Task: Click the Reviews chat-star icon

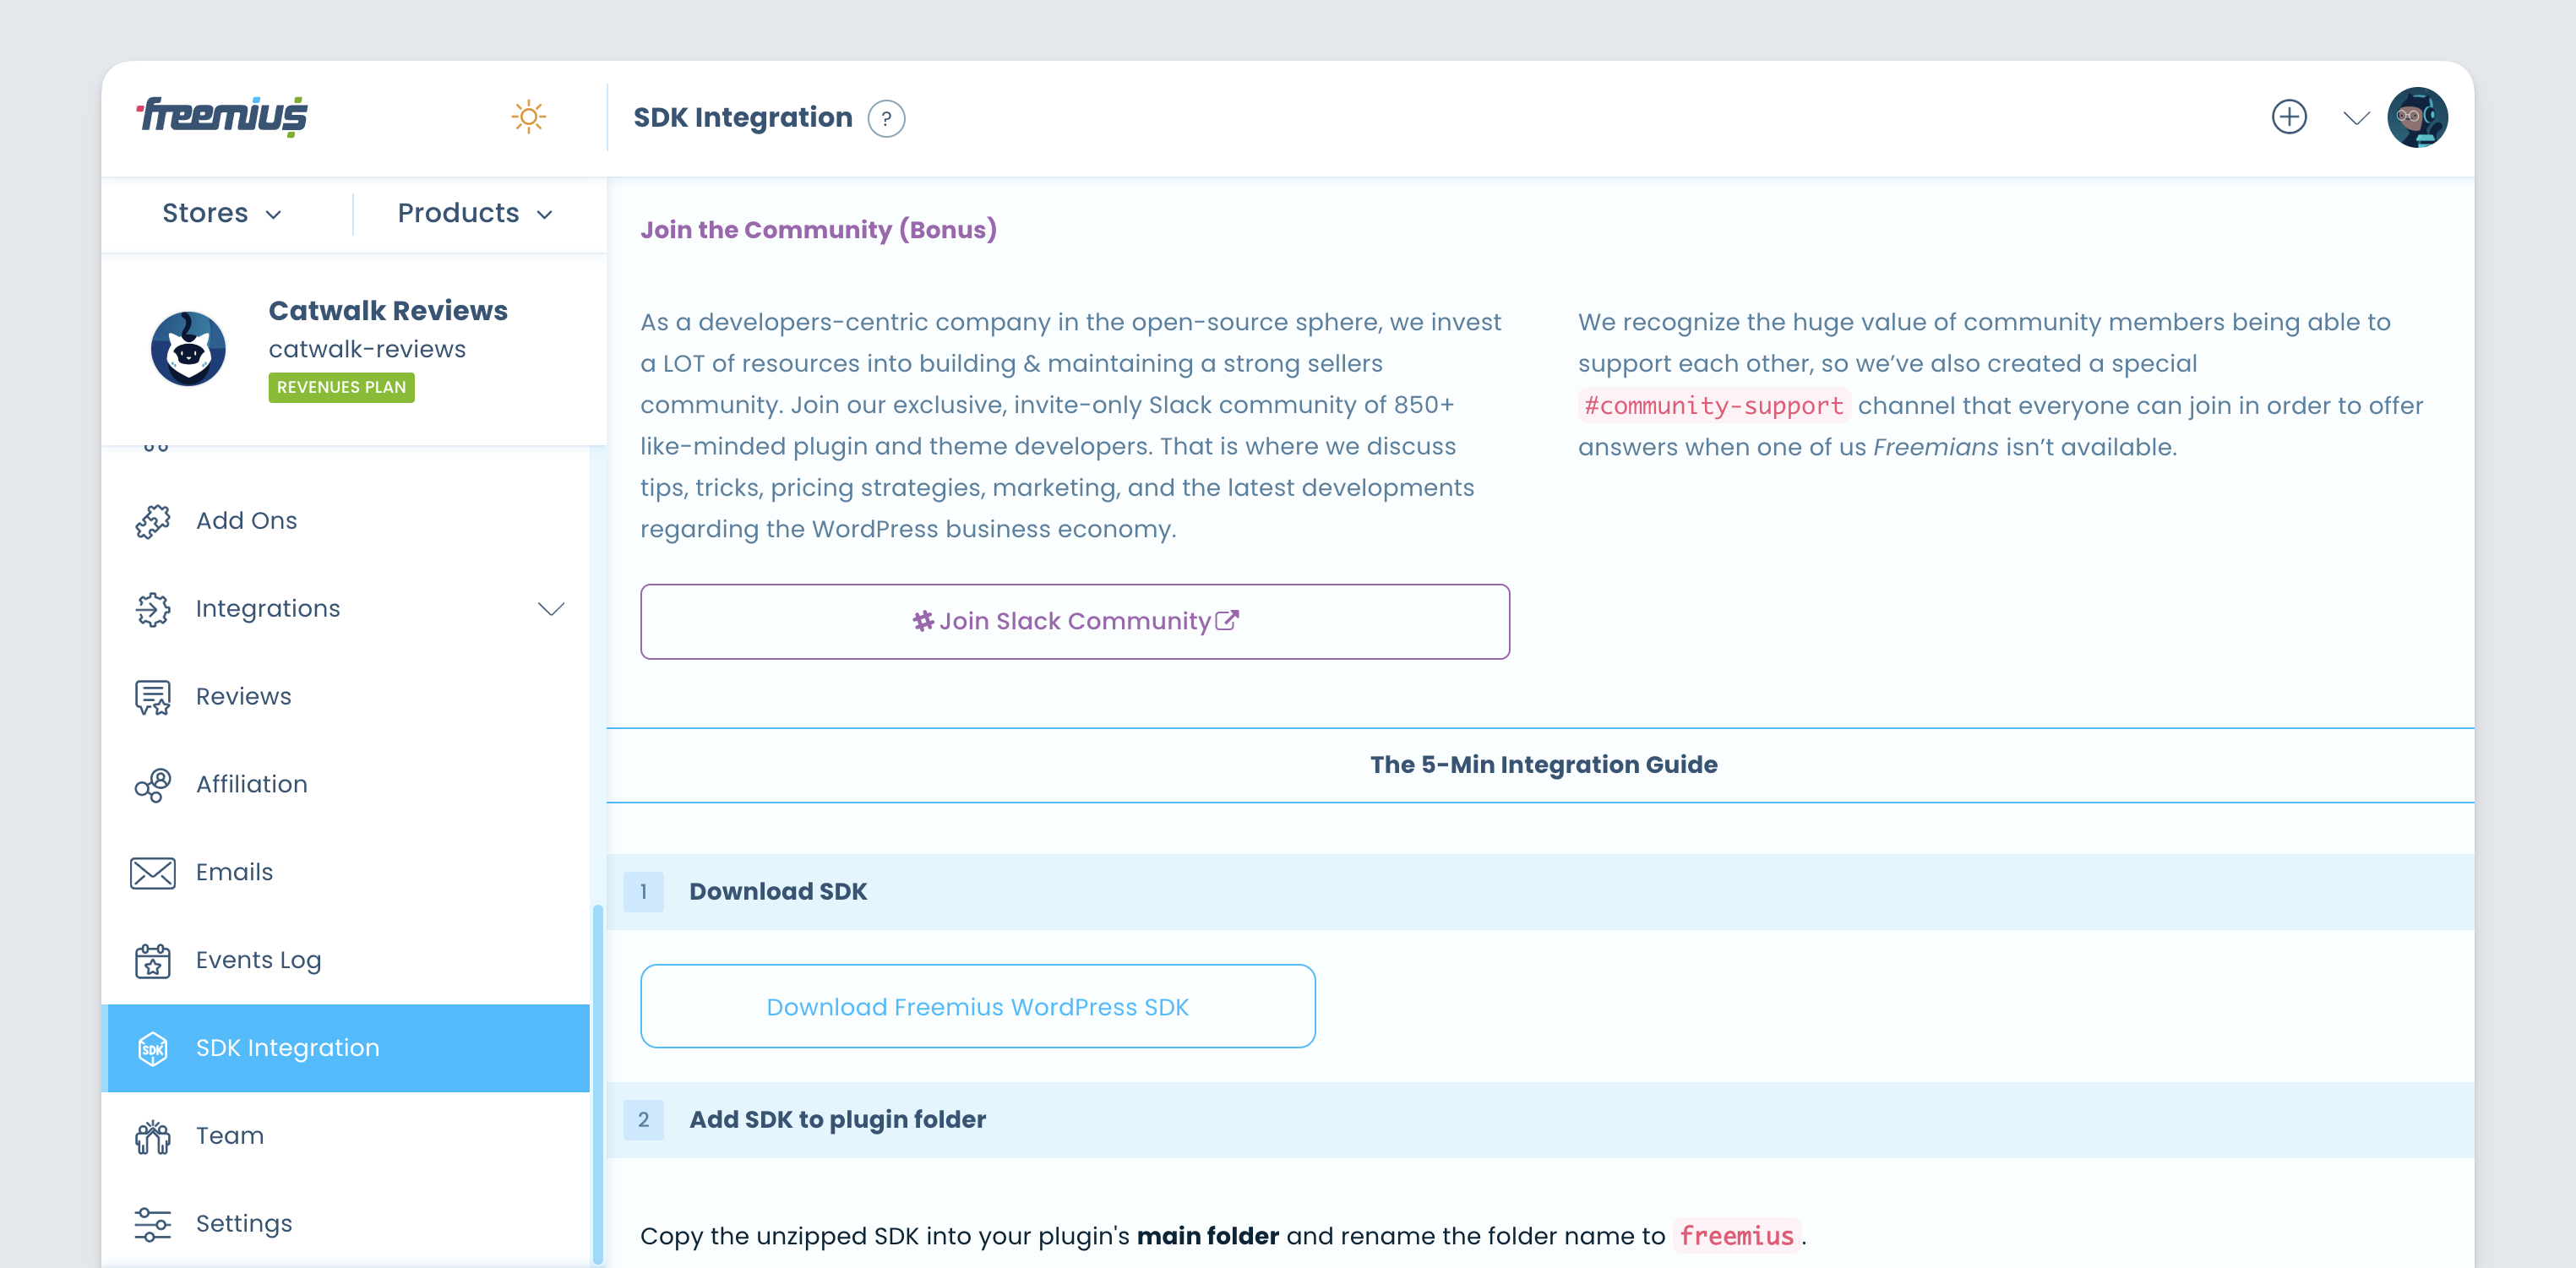Action: pyautogui.click(x=153, y=697)
